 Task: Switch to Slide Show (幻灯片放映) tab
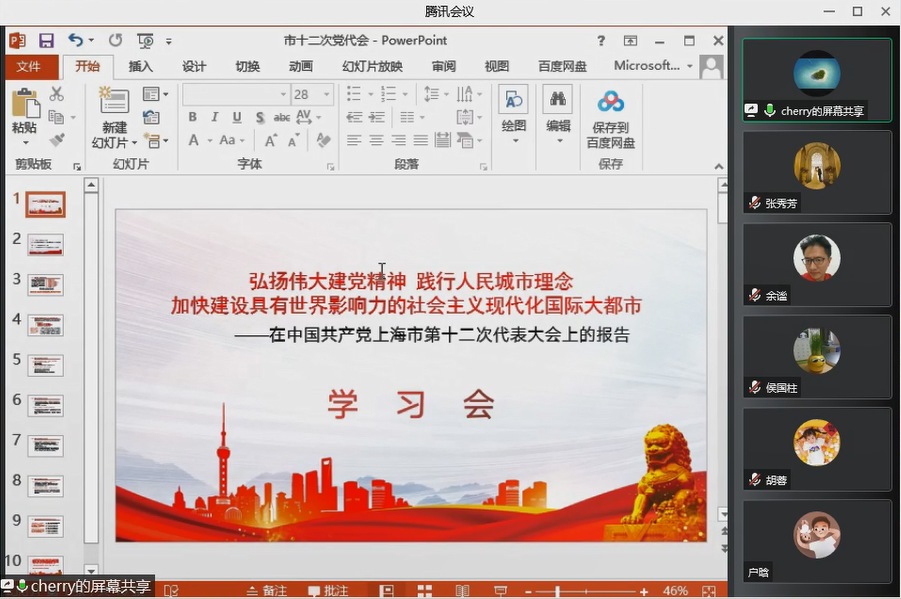372,66
